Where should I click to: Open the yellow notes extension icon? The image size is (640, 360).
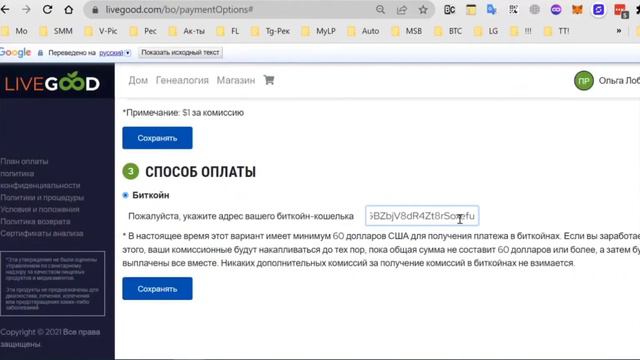pyautogui.click(x=471, y=9)
